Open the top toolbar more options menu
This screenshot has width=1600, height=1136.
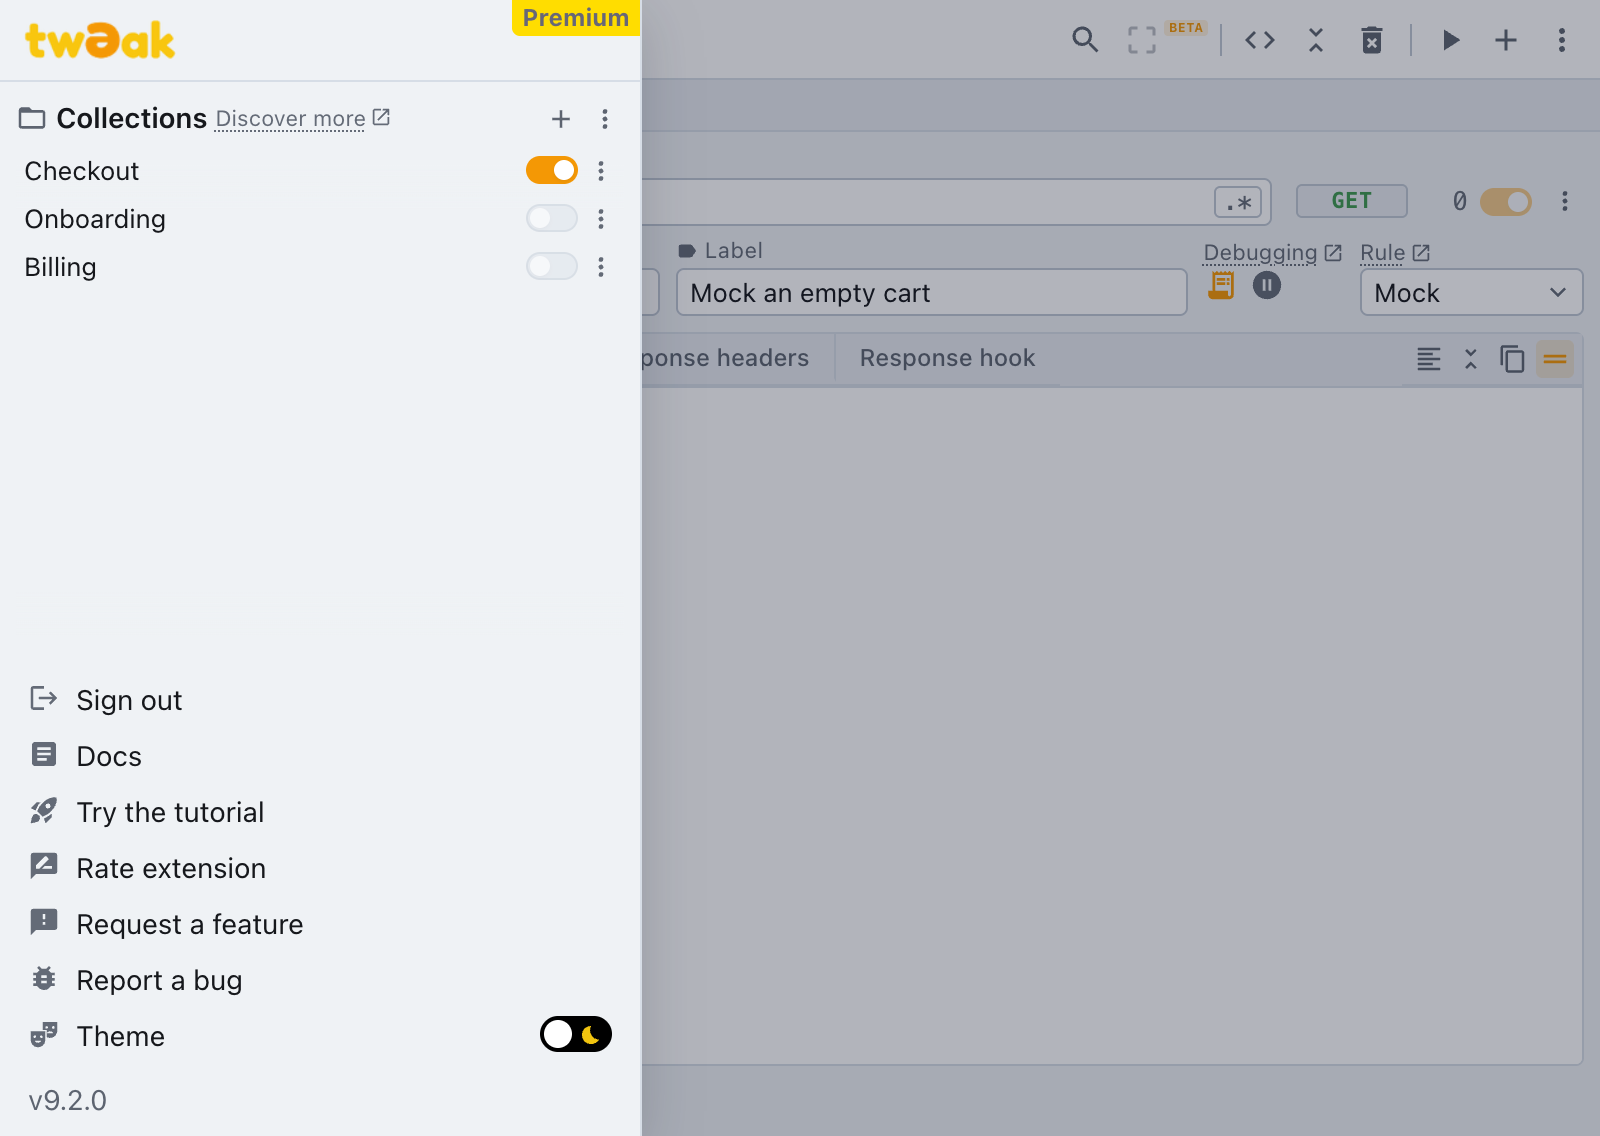[x=1562, y=40]
